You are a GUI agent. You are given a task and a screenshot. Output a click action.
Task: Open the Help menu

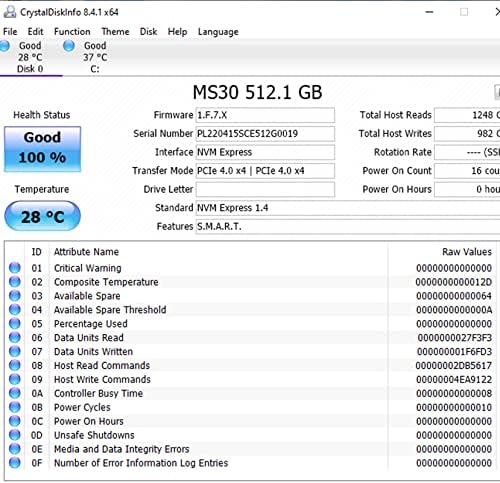(177, 32)
